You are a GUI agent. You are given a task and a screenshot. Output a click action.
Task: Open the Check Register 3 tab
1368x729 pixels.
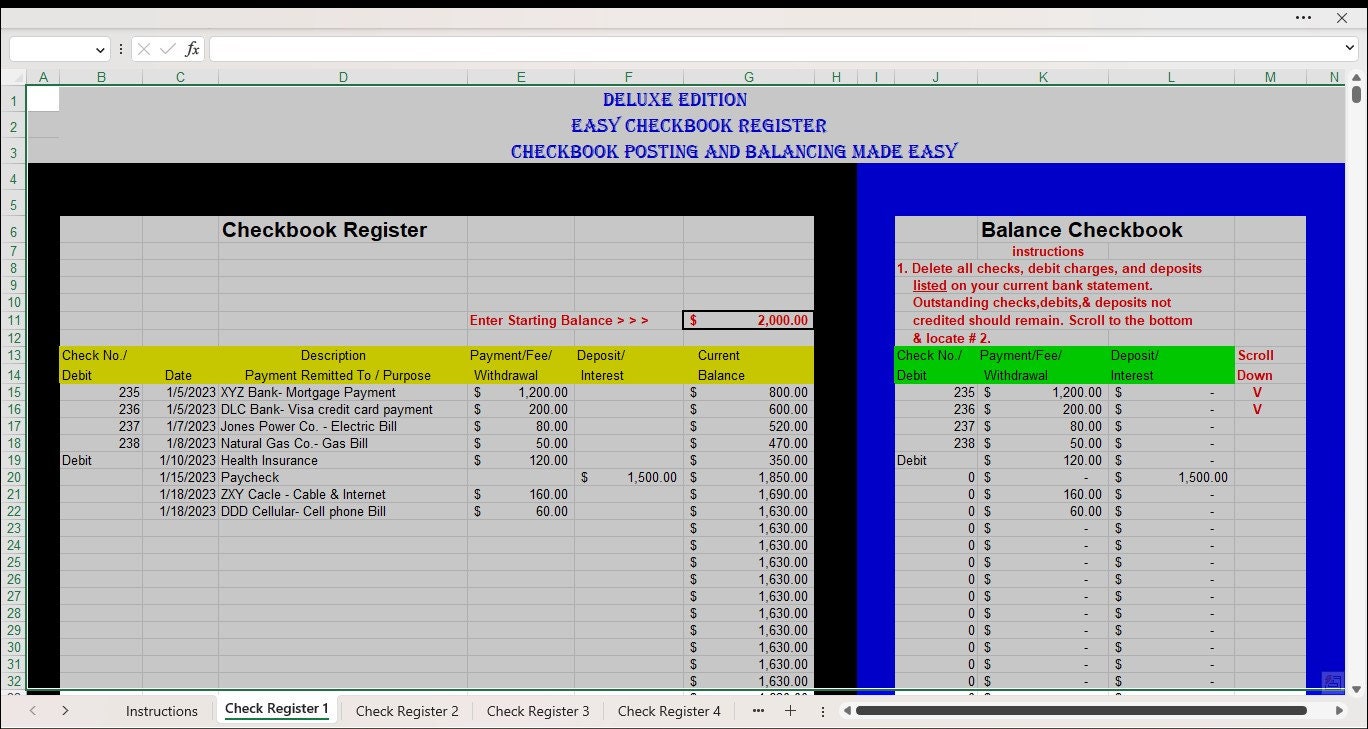click(538, 710)
